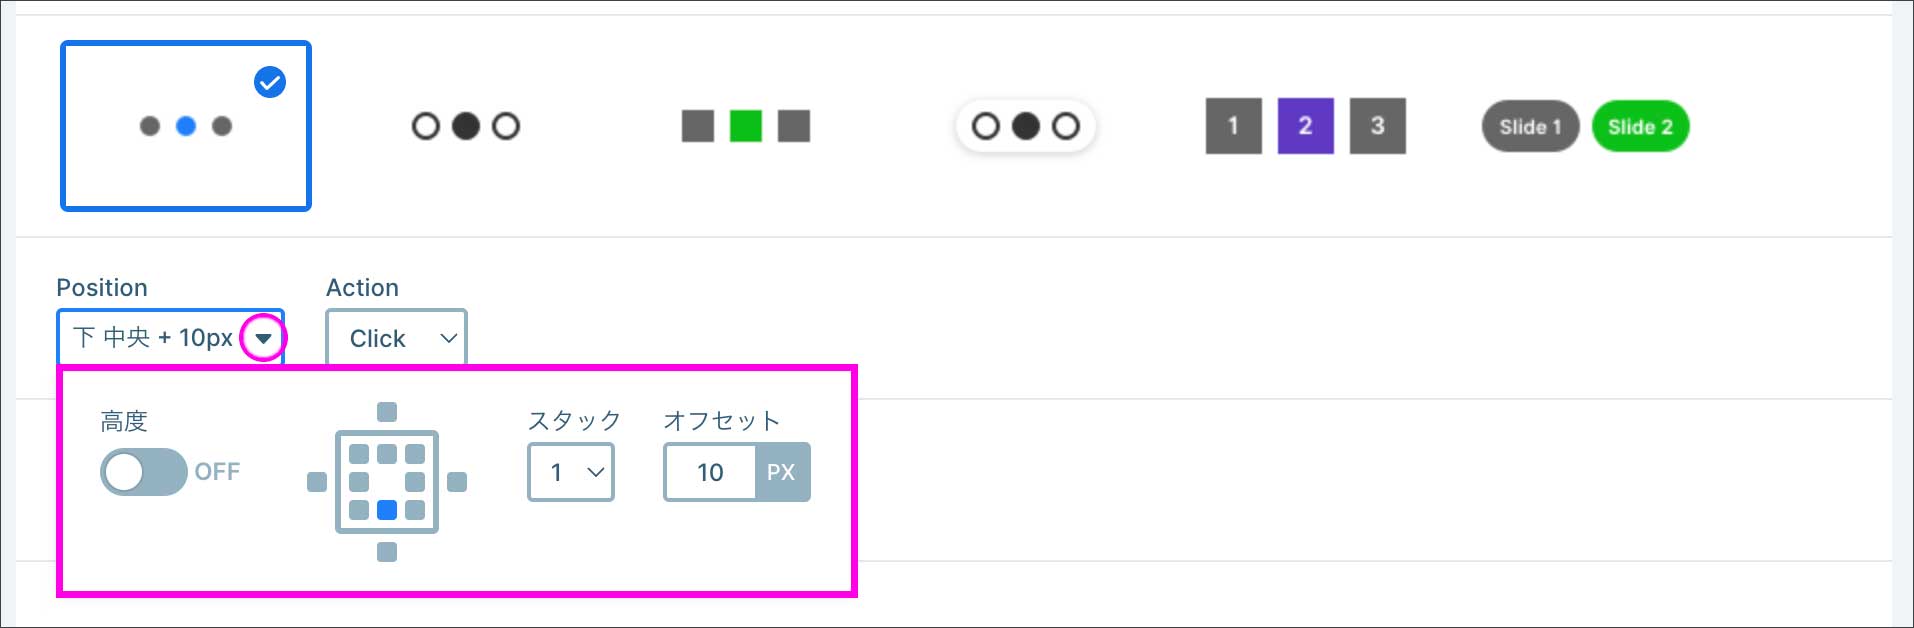Select the top-right cell in position grid
The width and height of the screenshot is (1914, 628).
point(415,454)
